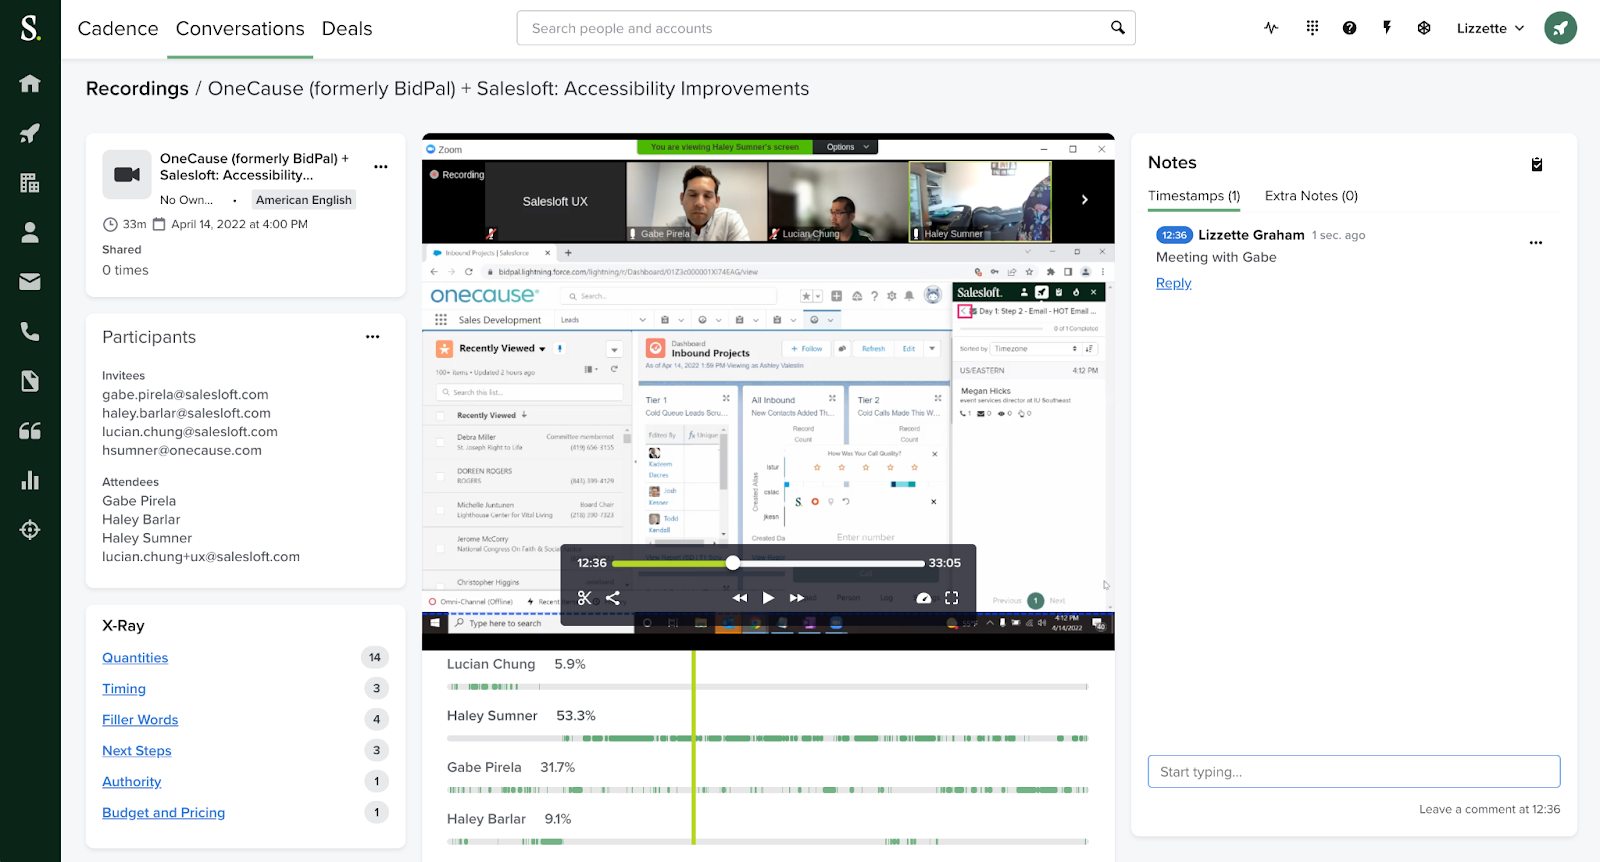Screen dimensions: 1600x862
Task: Click the playback progress slider handle
Action: 733,563
